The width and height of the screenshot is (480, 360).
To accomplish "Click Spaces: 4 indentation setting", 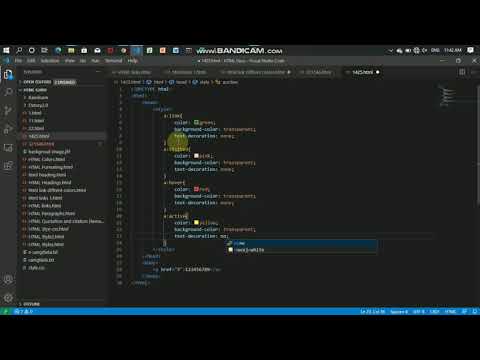I will click(x=399, y=311).
